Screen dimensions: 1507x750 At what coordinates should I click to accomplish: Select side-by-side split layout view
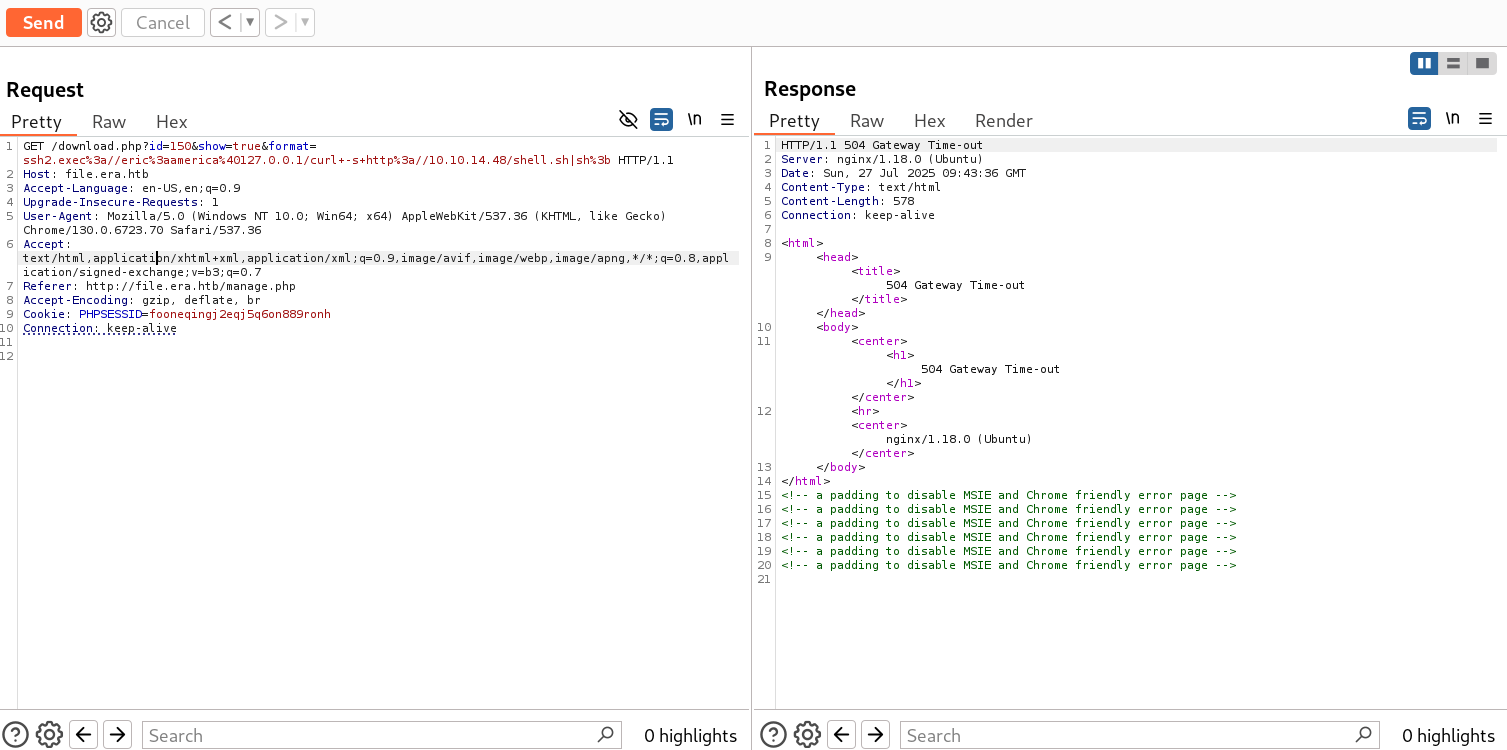1424,63
